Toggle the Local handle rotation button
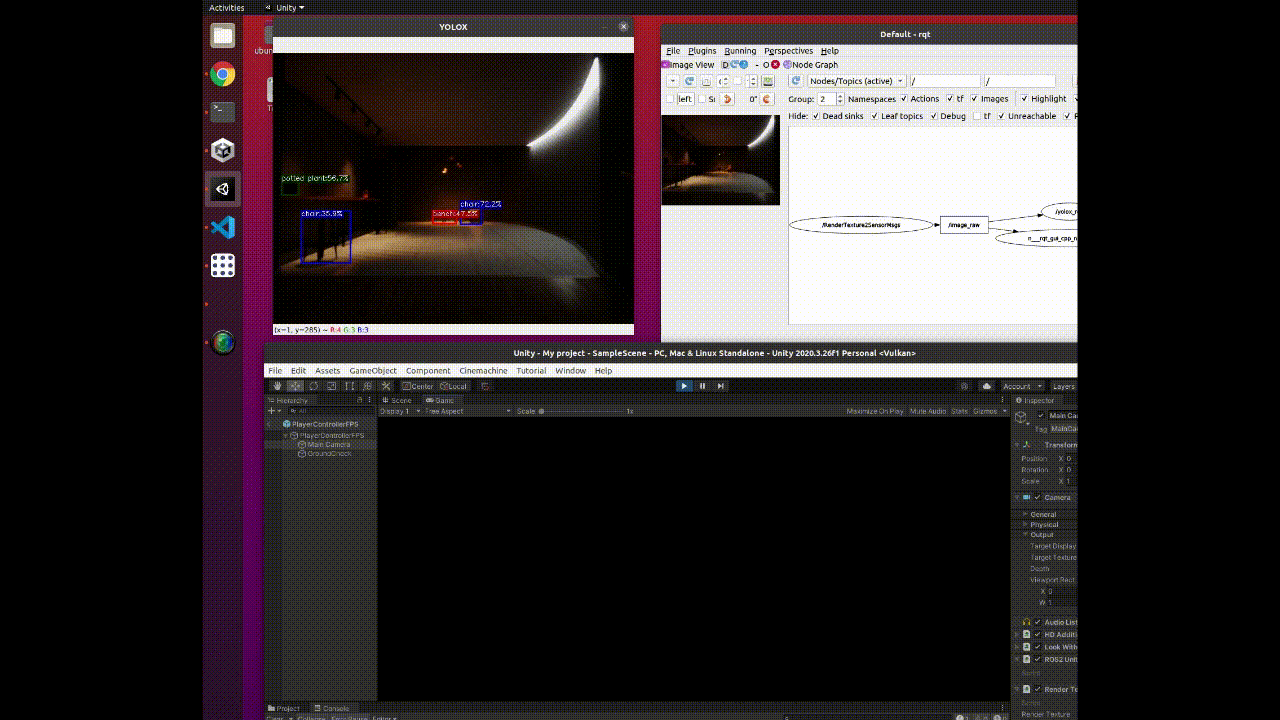1280x720 pixels. [x=454, y=386]
